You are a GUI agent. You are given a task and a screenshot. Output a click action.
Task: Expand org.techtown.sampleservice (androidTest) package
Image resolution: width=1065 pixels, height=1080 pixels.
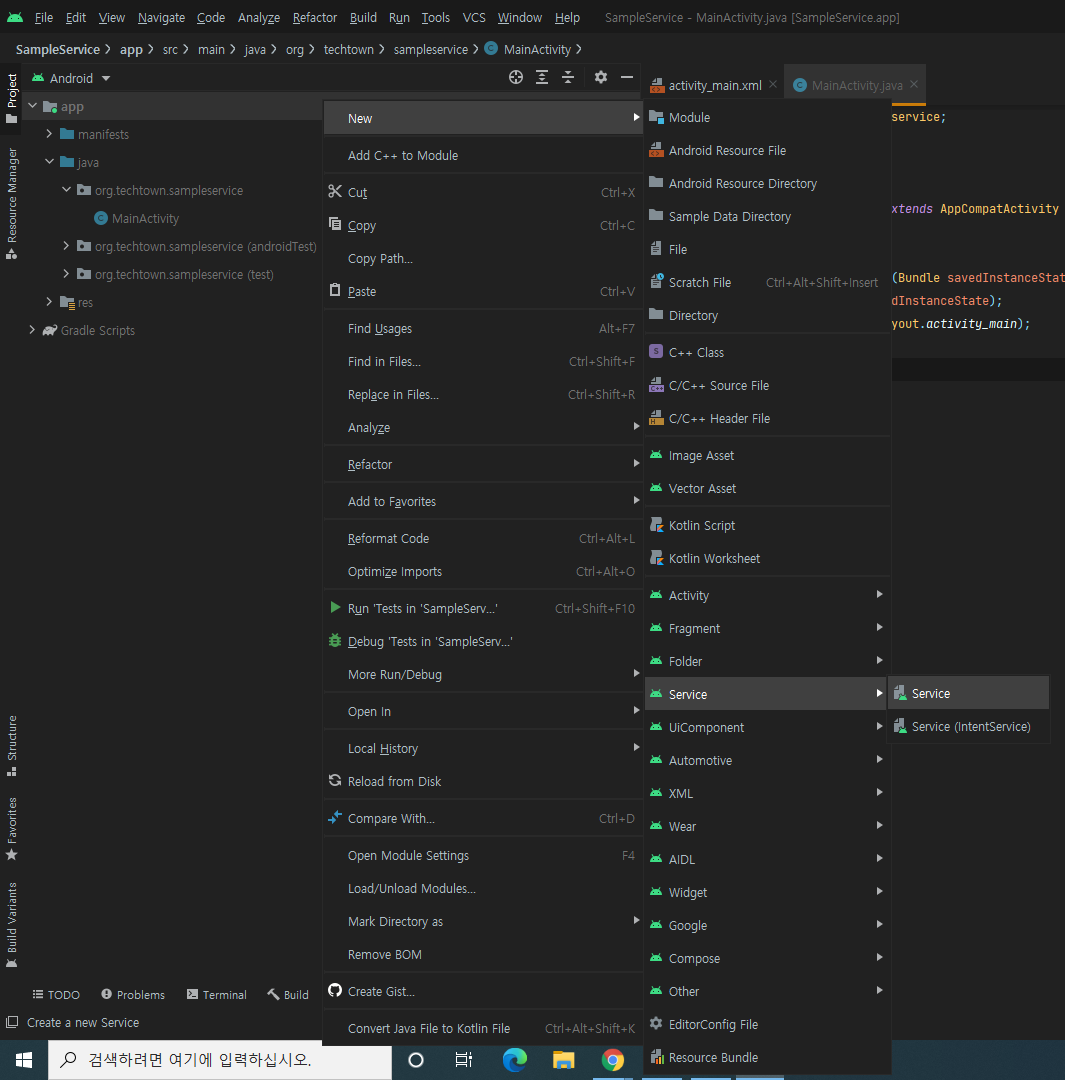pos(66,246)
